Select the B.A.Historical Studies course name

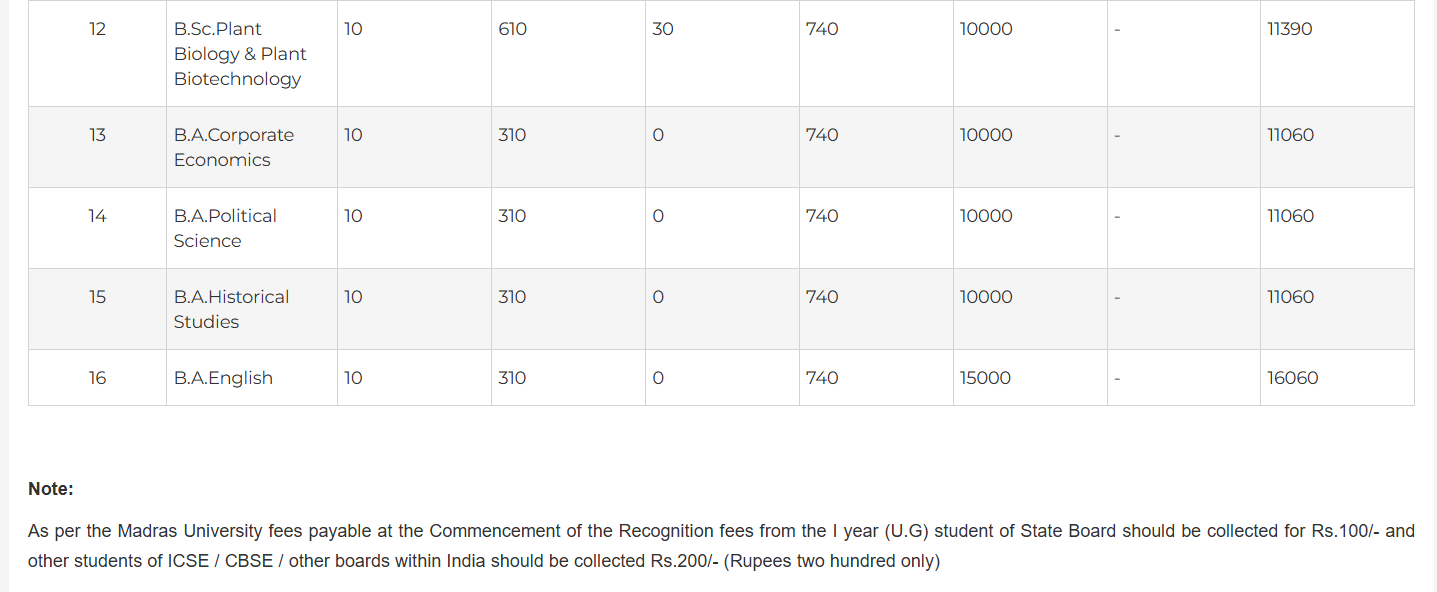[231, 309]
